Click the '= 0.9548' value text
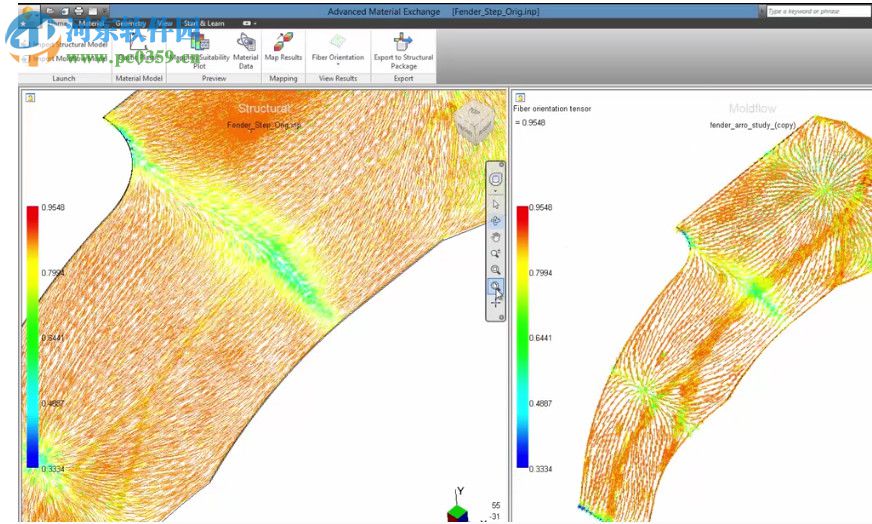The width and height of the screenshot is (872, 524). click(530, 122)
